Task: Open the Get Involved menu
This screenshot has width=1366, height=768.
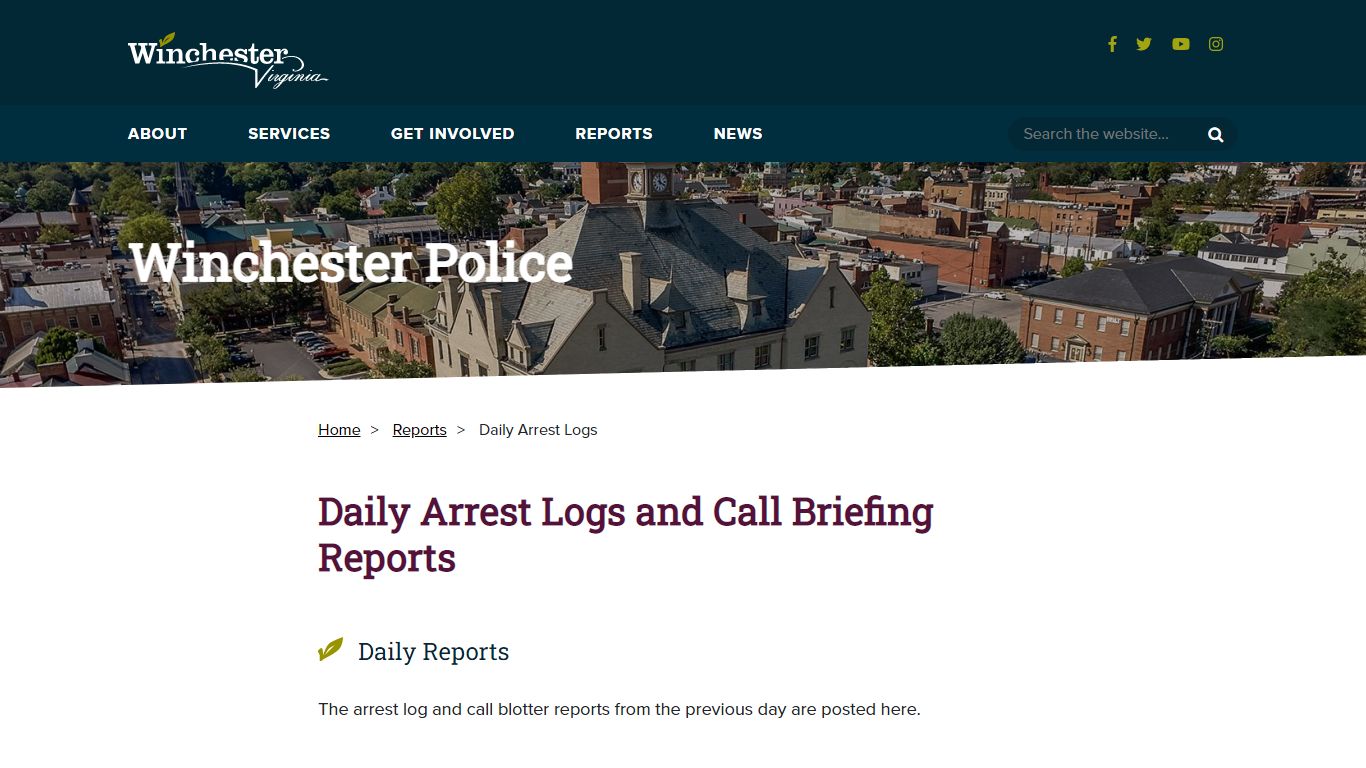Action: [x=452, y=134]
